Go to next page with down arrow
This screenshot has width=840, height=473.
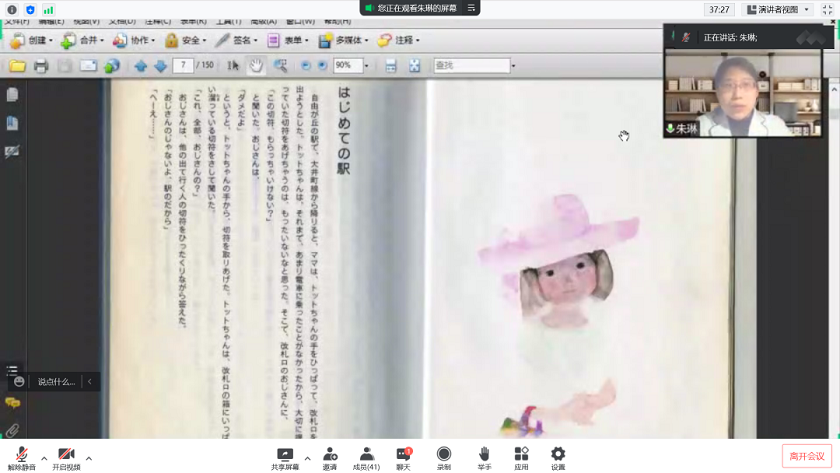click(160, 66)
